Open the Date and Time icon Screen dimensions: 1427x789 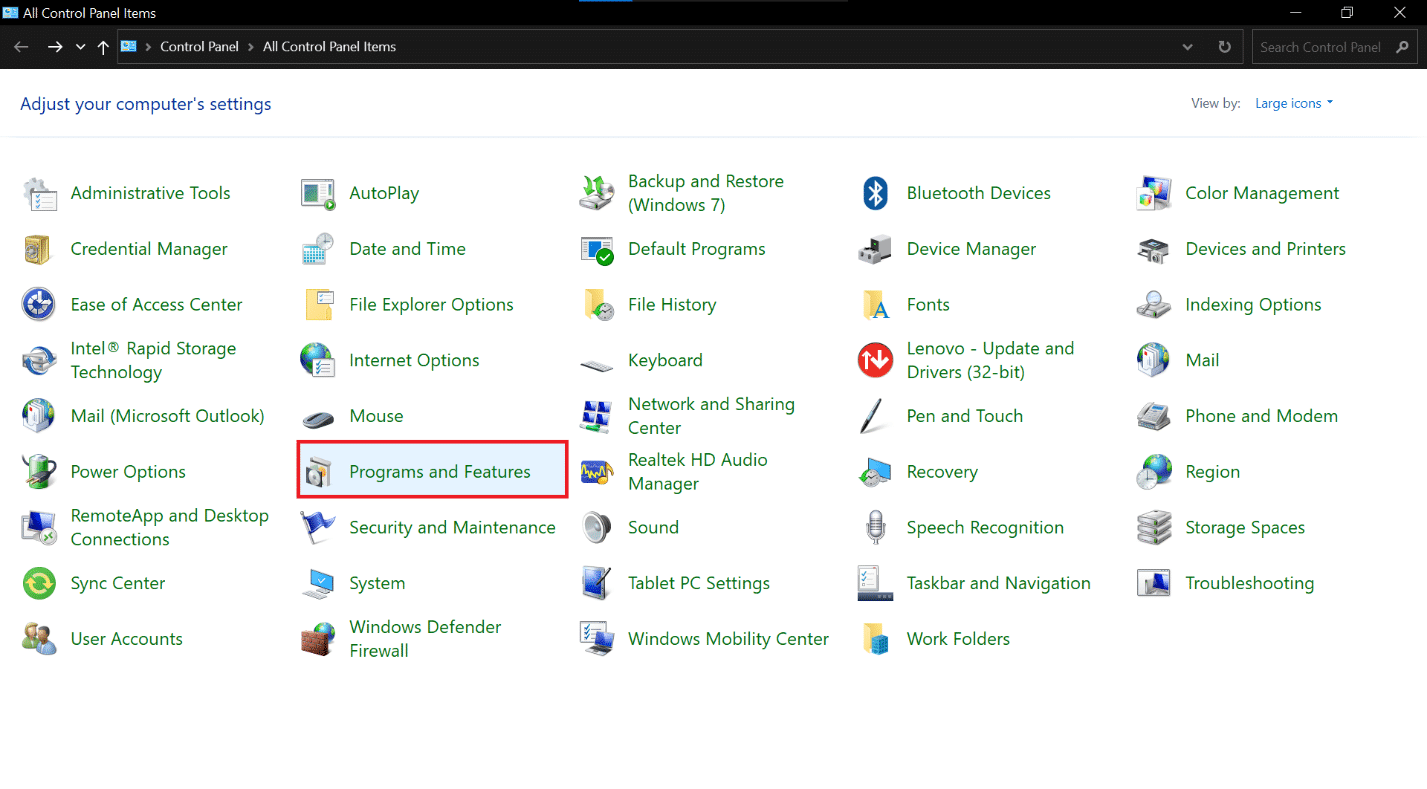point(318,249)
